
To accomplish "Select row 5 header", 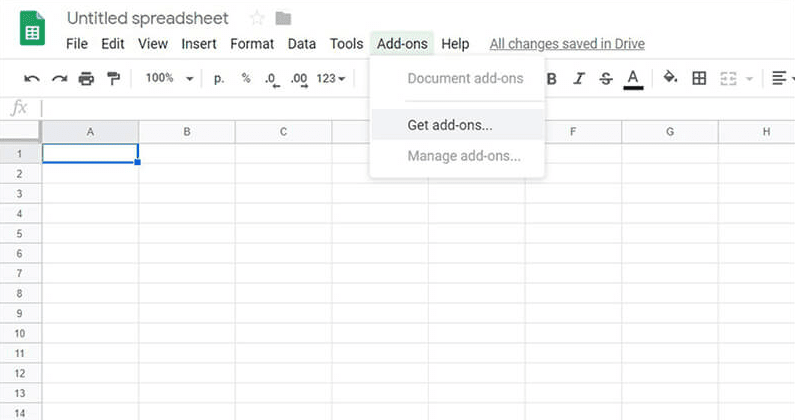I will [20, 233].
